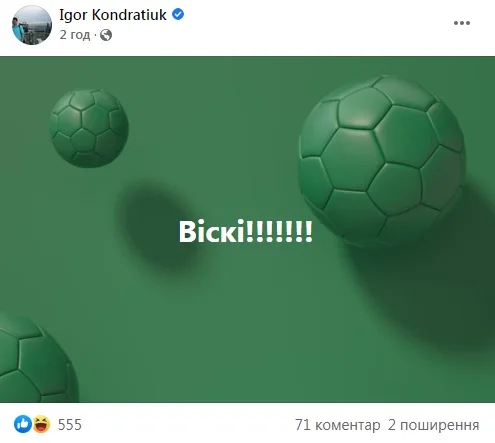The height and width of the screenshot is (443, 495).
Task: Click the large green football at right
Action: coord(382,162)
